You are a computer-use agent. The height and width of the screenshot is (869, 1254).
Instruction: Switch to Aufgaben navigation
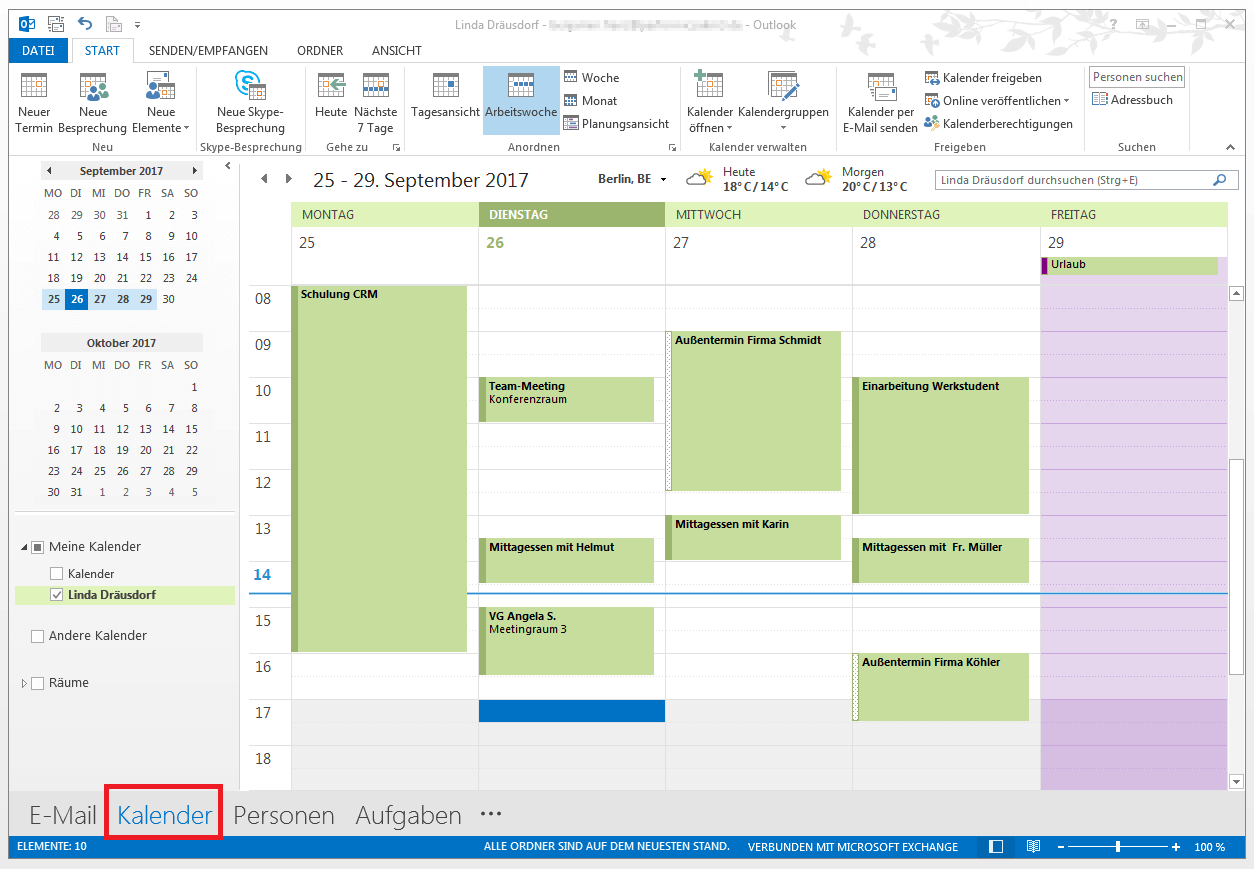409,815
